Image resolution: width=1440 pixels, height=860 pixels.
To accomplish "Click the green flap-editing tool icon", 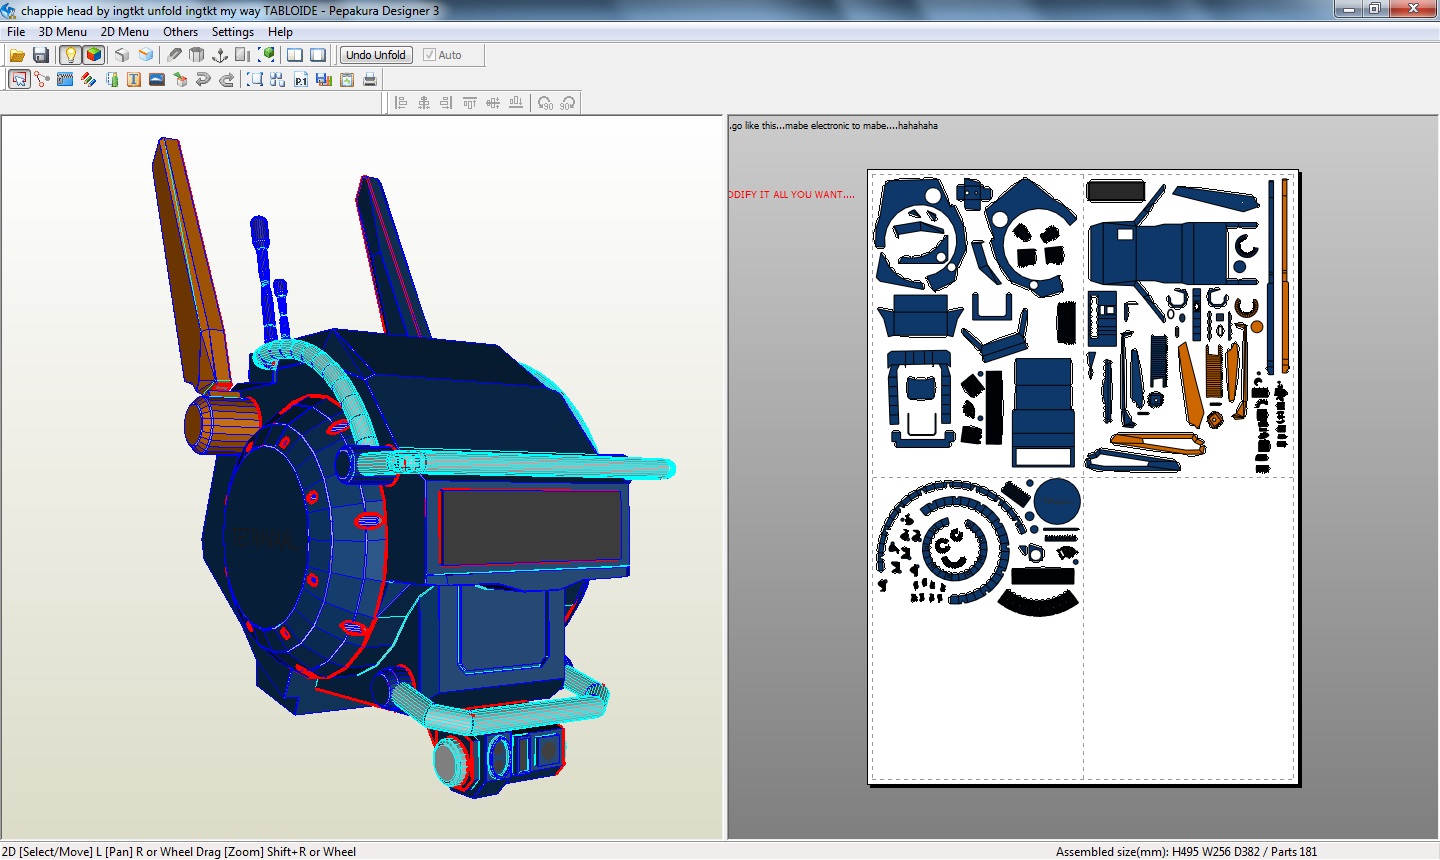I will [x=111, y=79].
